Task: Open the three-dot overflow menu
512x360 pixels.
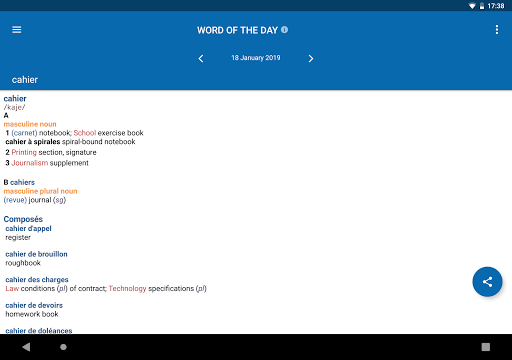Action: click(x=497, y=30)
